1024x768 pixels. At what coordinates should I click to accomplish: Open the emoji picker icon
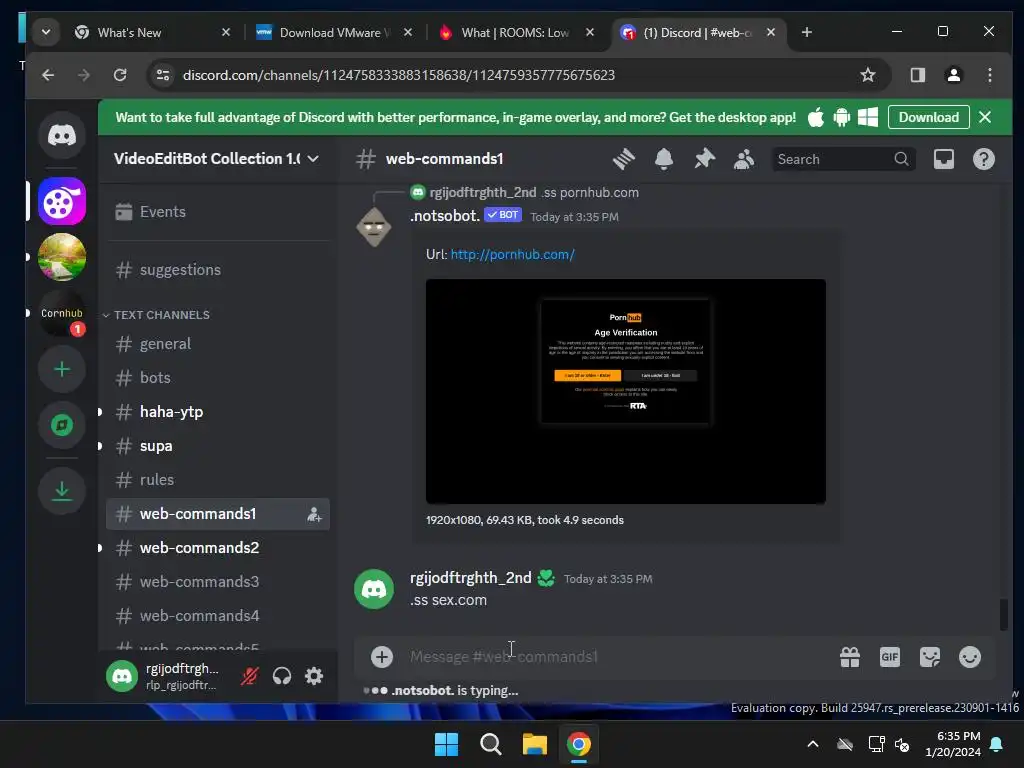point(970,656)
